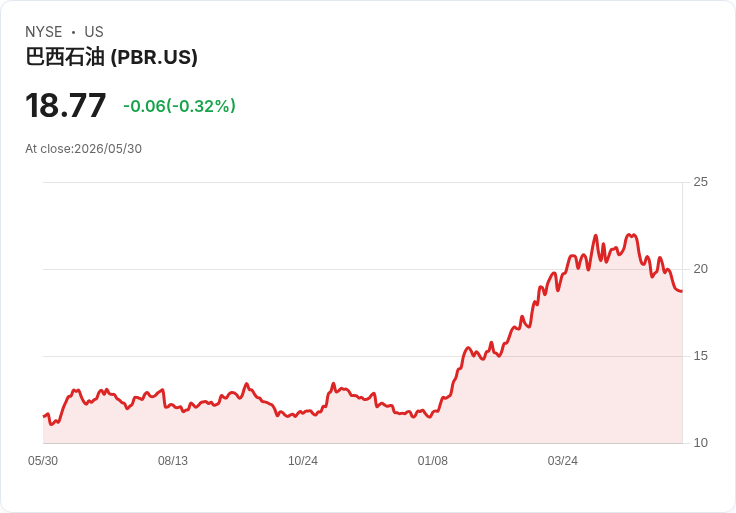
Task: Click the 18.77 current price figure
Action: pos(65,106)
